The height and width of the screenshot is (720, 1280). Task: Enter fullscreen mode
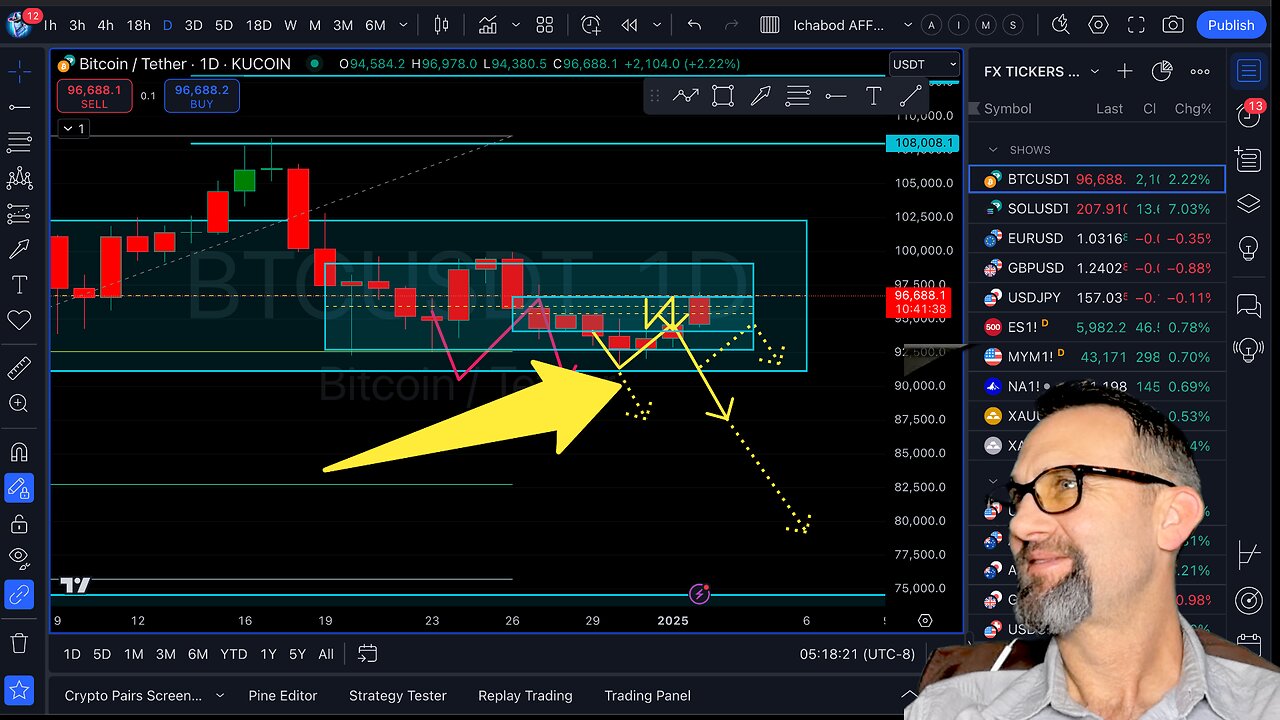pos(1136,25)
